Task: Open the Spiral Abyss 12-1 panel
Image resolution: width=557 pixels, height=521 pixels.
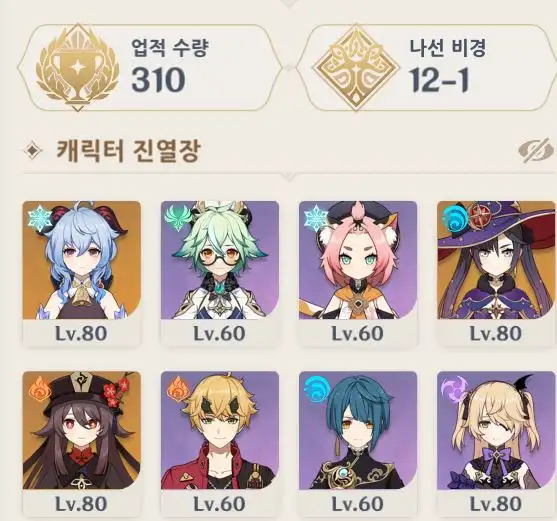Action: [426, 67]
